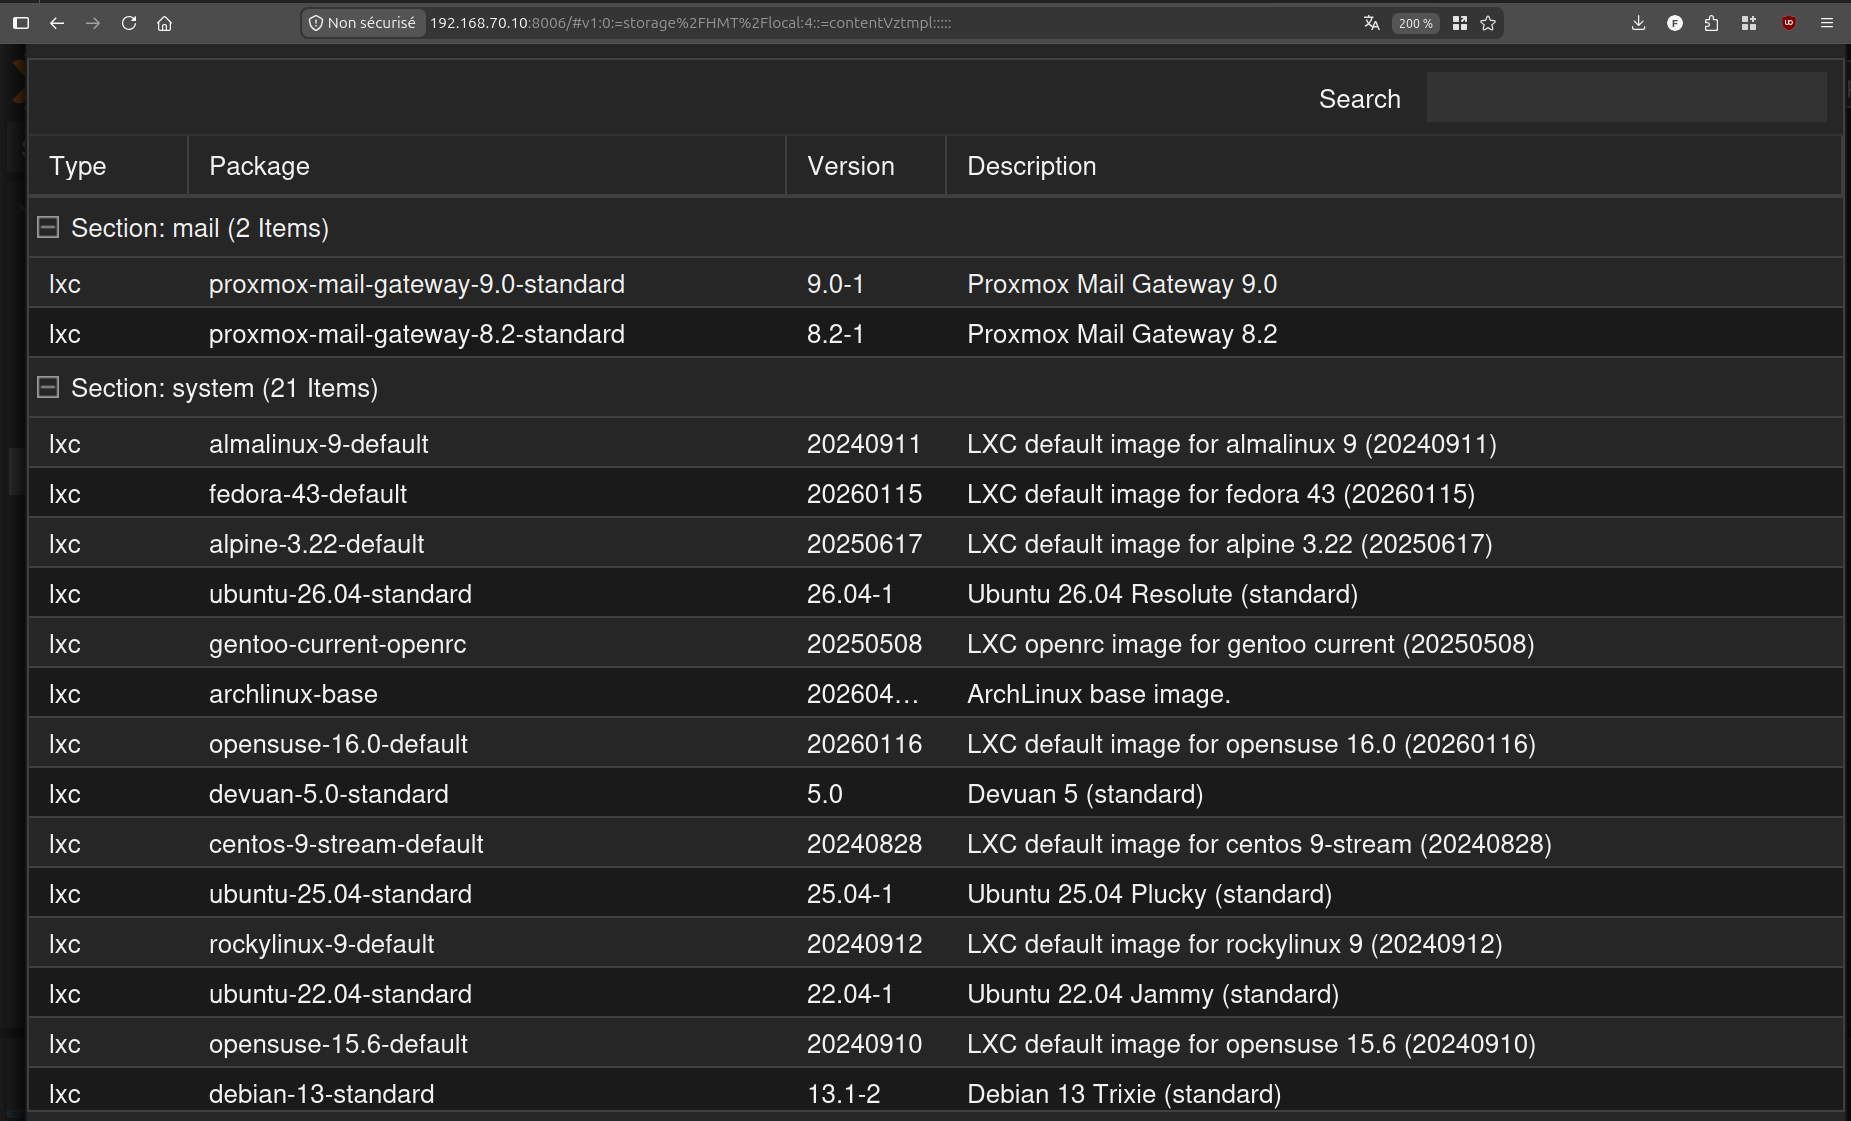Reload the page with the refresh icon
1851x1121 pixels.
pyautogui.click(x=129, y=23)
